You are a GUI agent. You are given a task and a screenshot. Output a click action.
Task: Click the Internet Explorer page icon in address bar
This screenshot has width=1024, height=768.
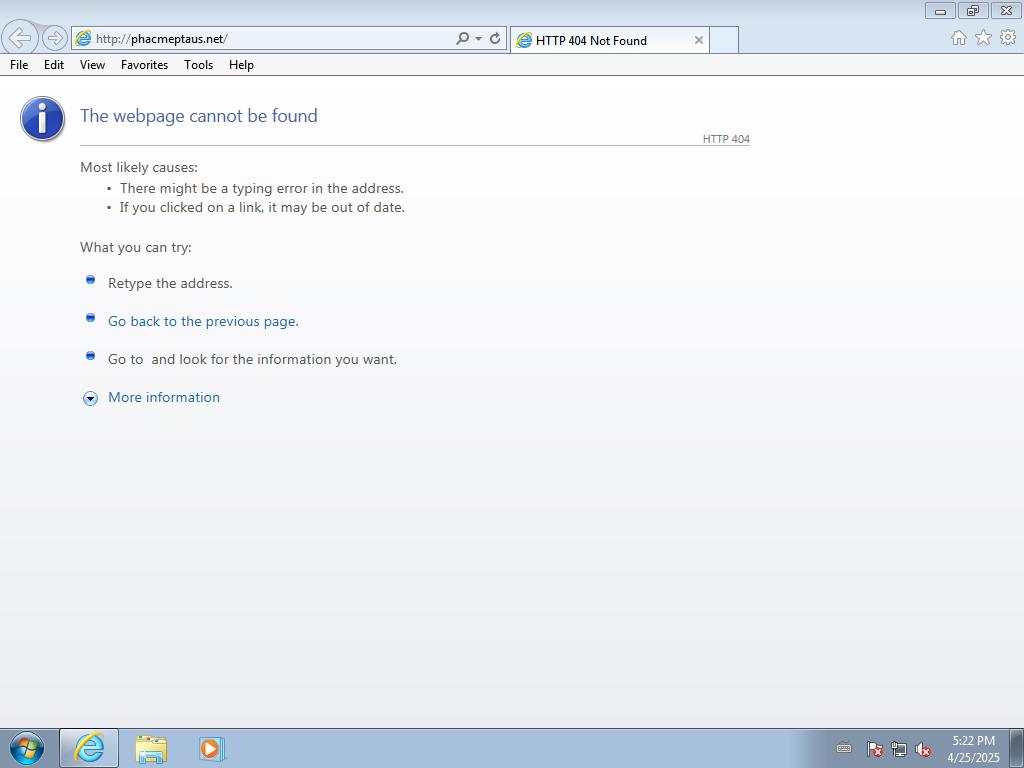83,39
